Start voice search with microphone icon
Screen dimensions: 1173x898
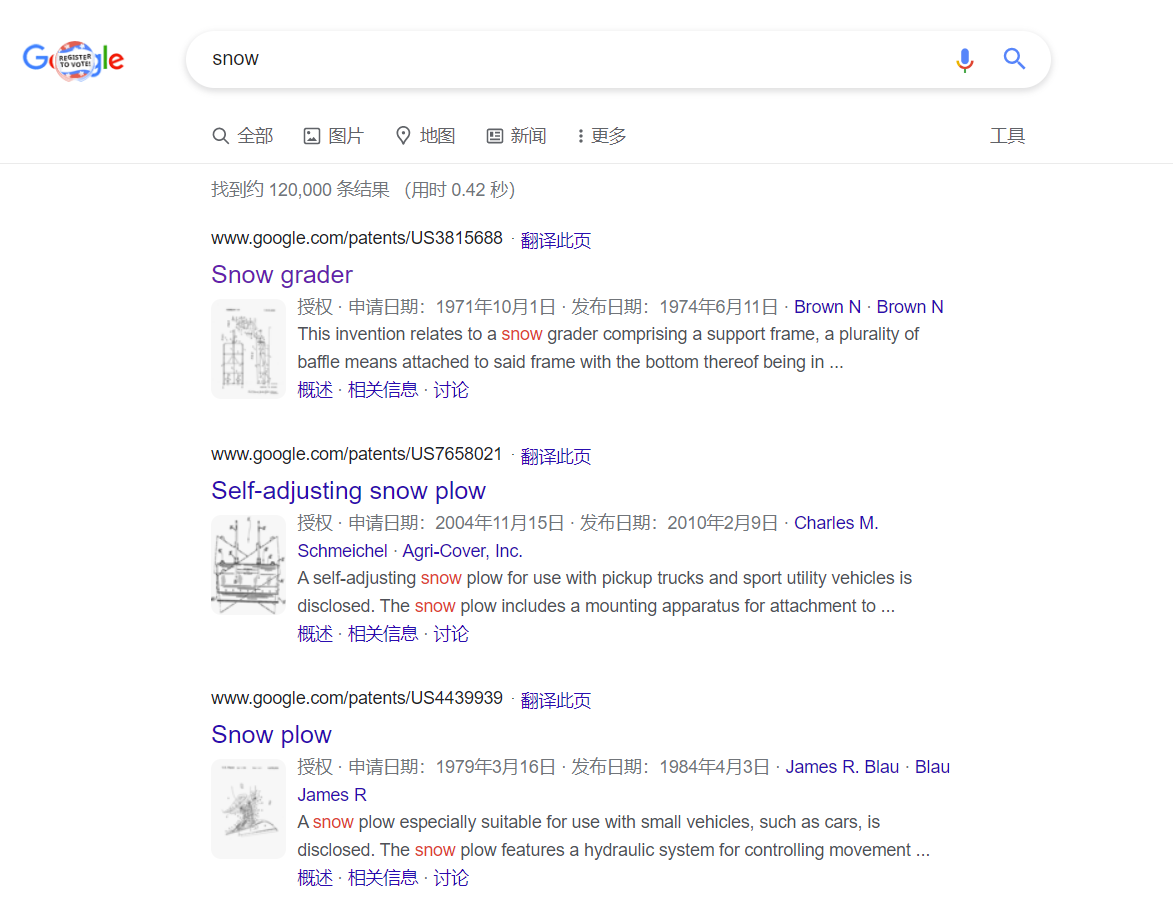(964, 60)
